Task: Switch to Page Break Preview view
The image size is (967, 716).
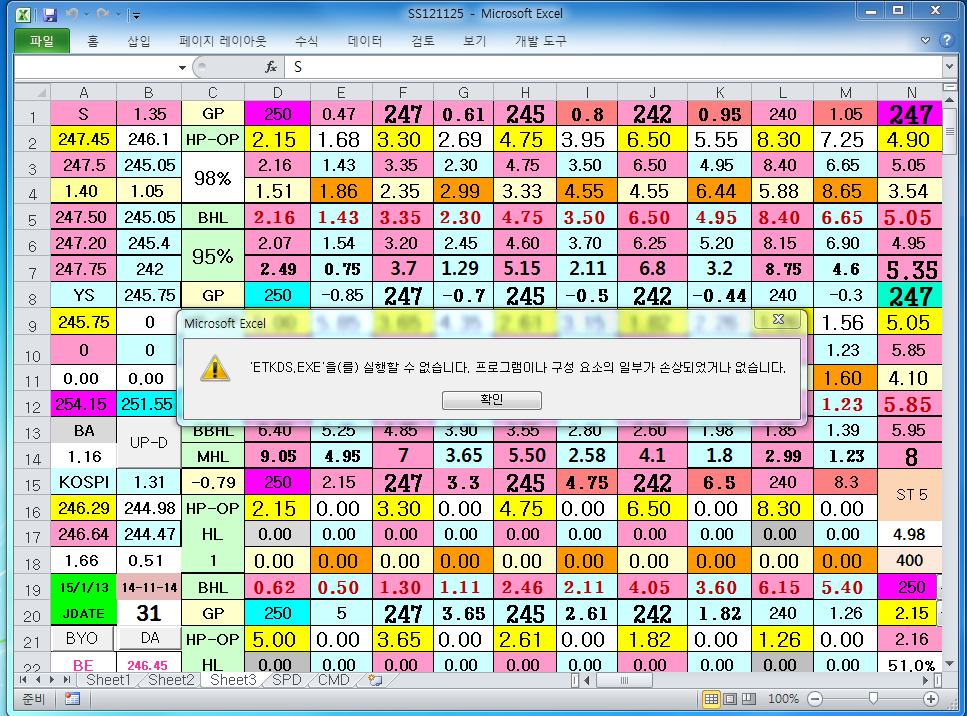Action: click(x=747, y=699)
